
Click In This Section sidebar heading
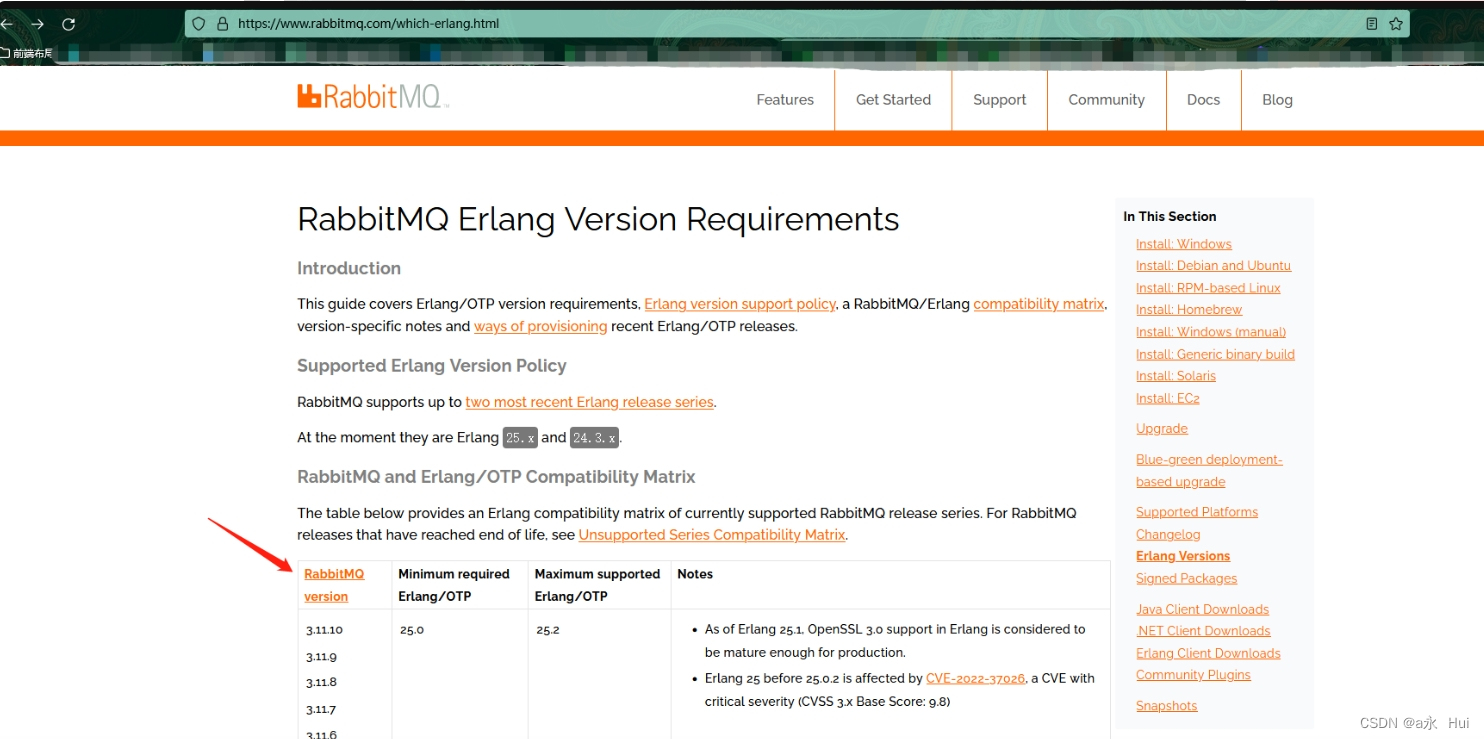(x=1170, y=216)
